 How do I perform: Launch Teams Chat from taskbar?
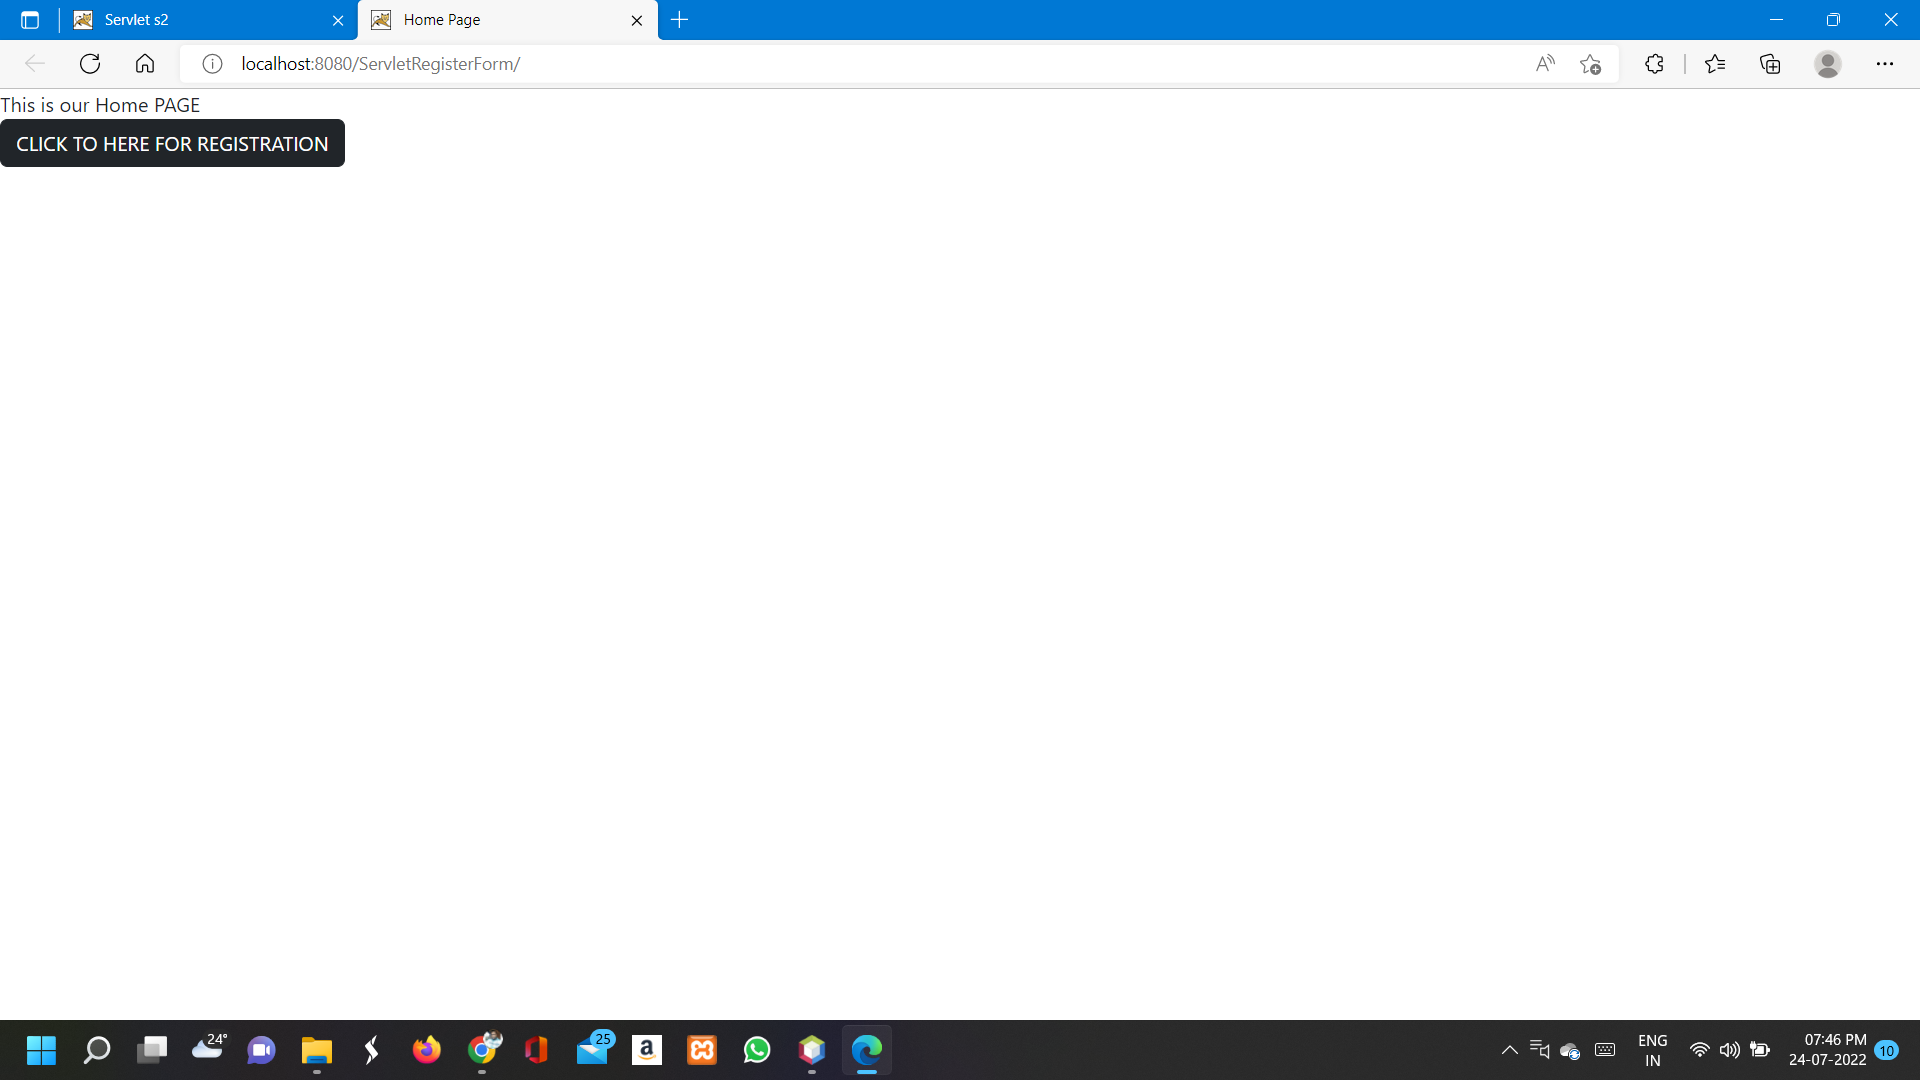[x=262, y=1050]
